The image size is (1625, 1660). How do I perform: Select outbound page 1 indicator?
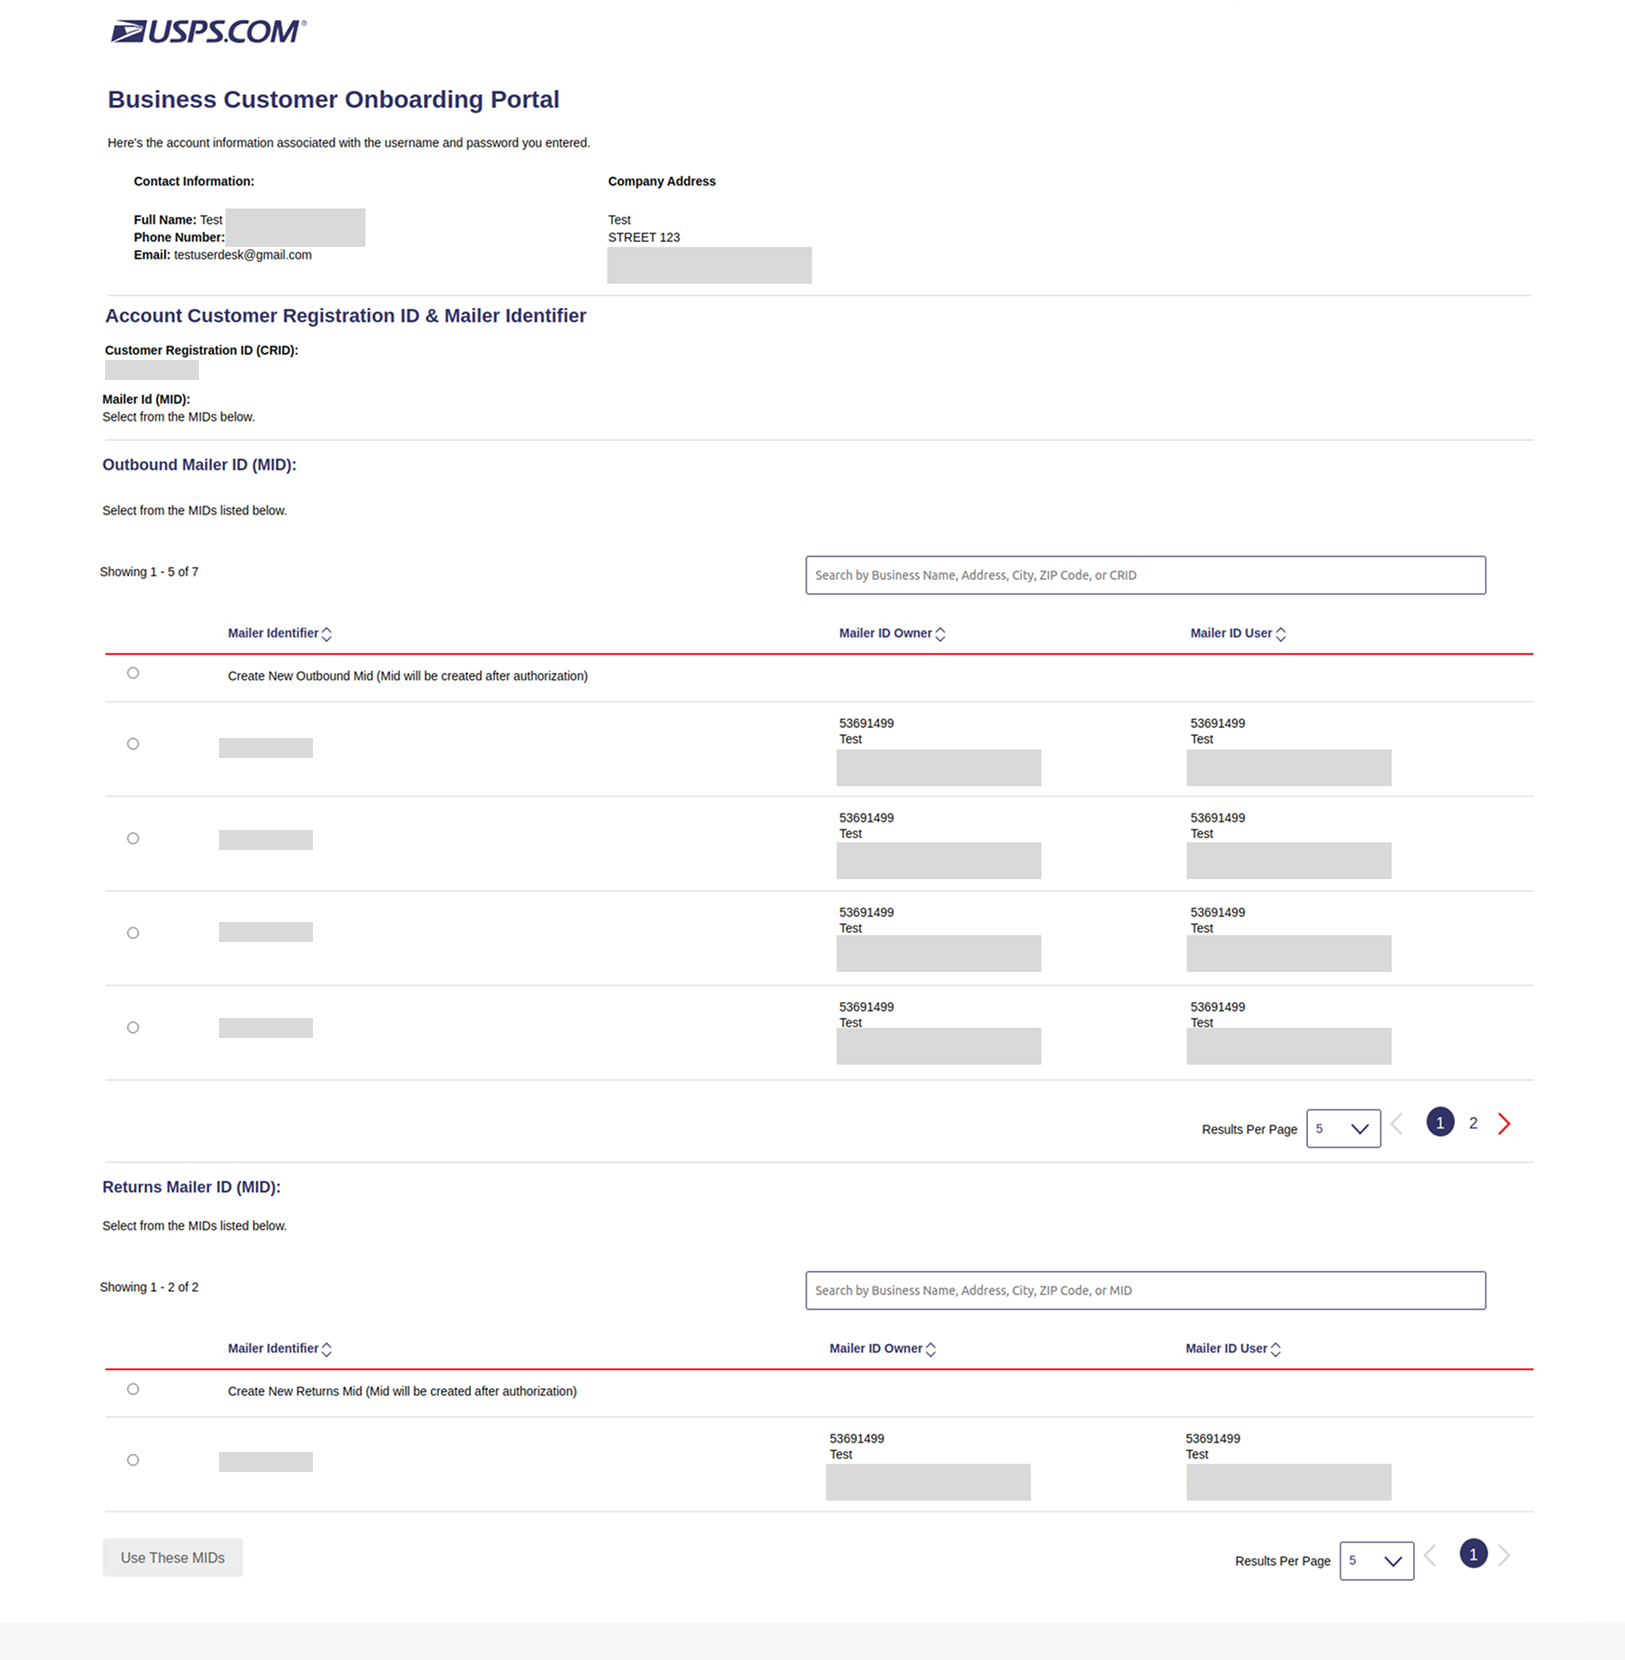coord(1440,1122)
